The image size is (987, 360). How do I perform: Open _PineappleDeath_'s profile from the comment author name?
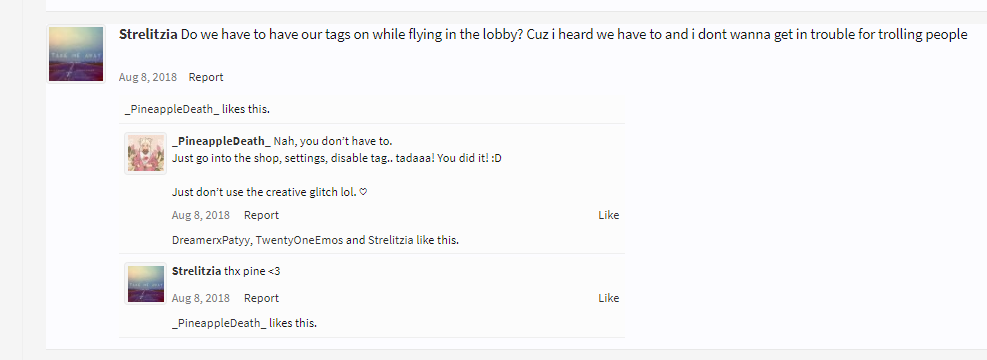click(x=221, y=140)
